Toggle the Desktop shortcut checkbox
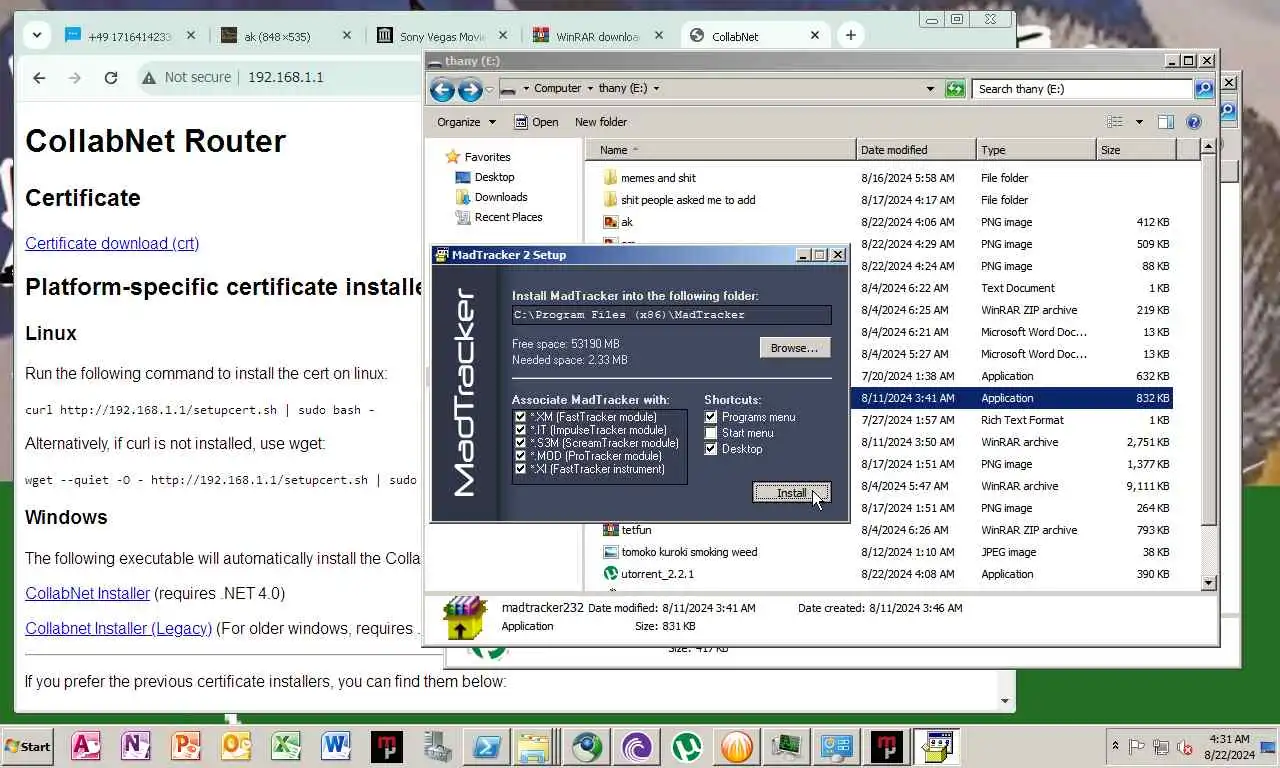The height and width of the screenshot is (768, 1280). [711, 449]
